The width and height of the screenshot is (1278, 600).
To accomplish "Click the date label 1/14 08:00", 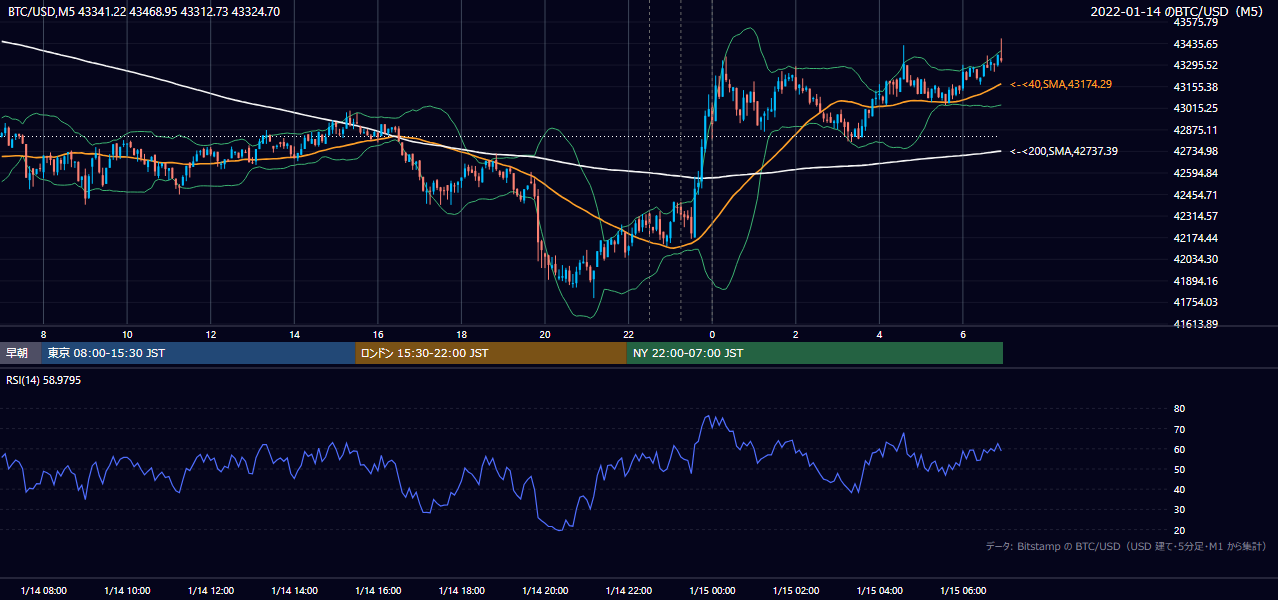I will coord(43,590).
